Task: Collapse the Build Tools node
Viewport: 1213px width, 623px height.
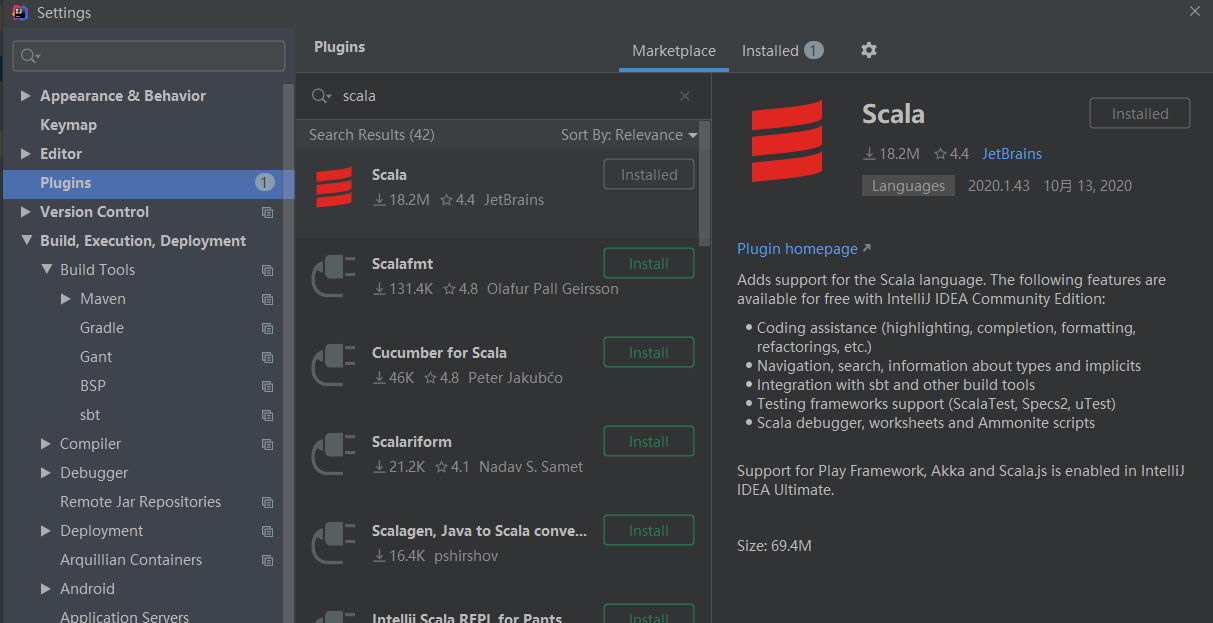Action: coord(46,270)
